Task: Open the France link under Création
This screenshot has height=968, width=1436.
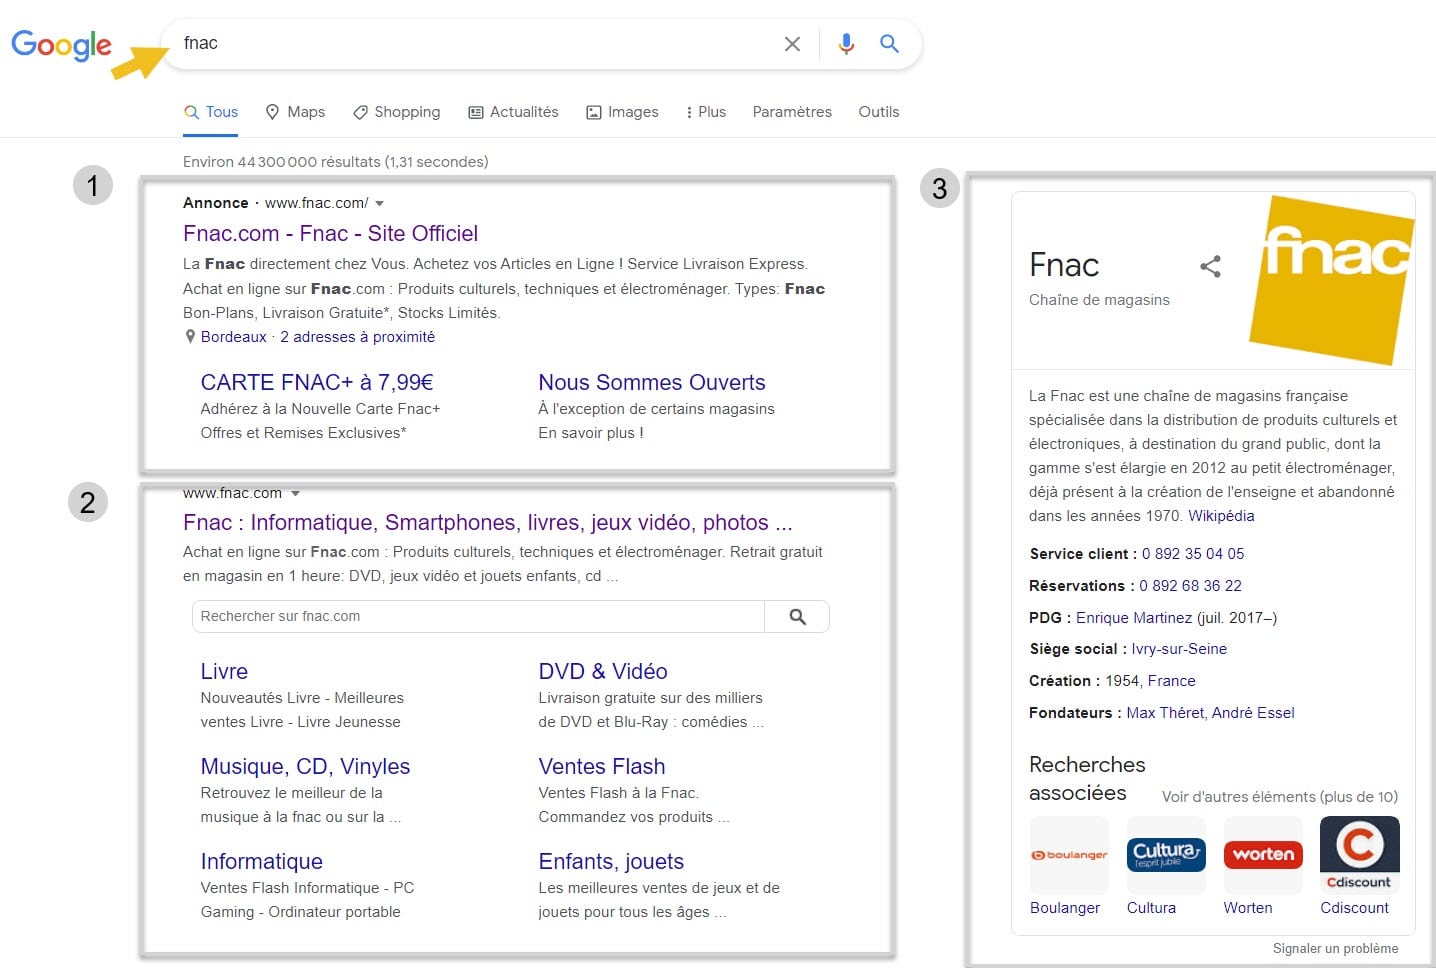Action: click(x=1172, y=681)
